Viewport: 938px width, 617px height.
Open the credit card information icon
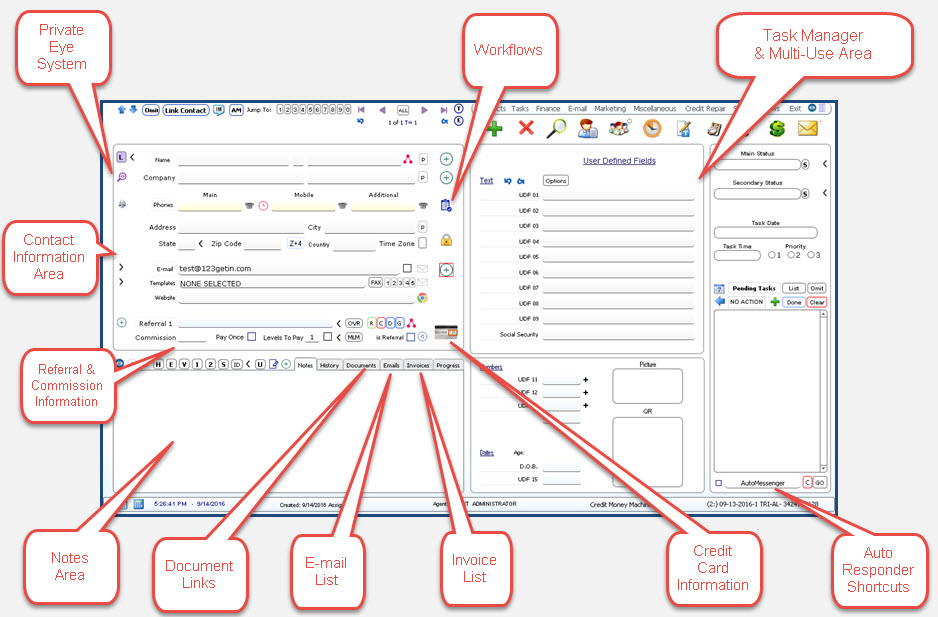pos(446,331)
